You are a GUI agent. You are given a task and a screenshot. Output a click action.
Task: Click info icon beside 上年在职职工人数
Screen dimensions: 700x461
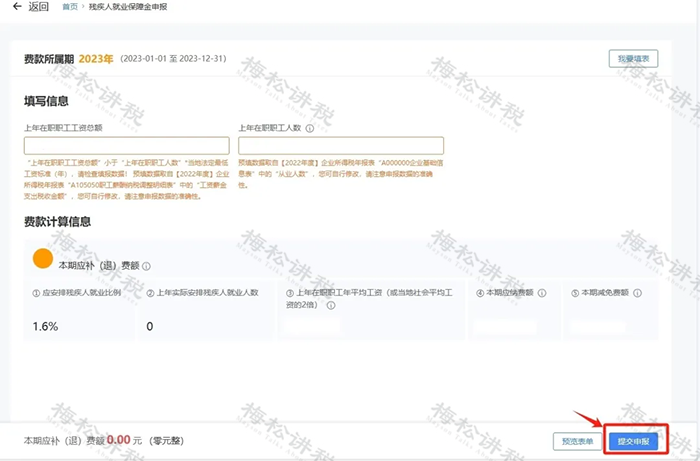309,129
